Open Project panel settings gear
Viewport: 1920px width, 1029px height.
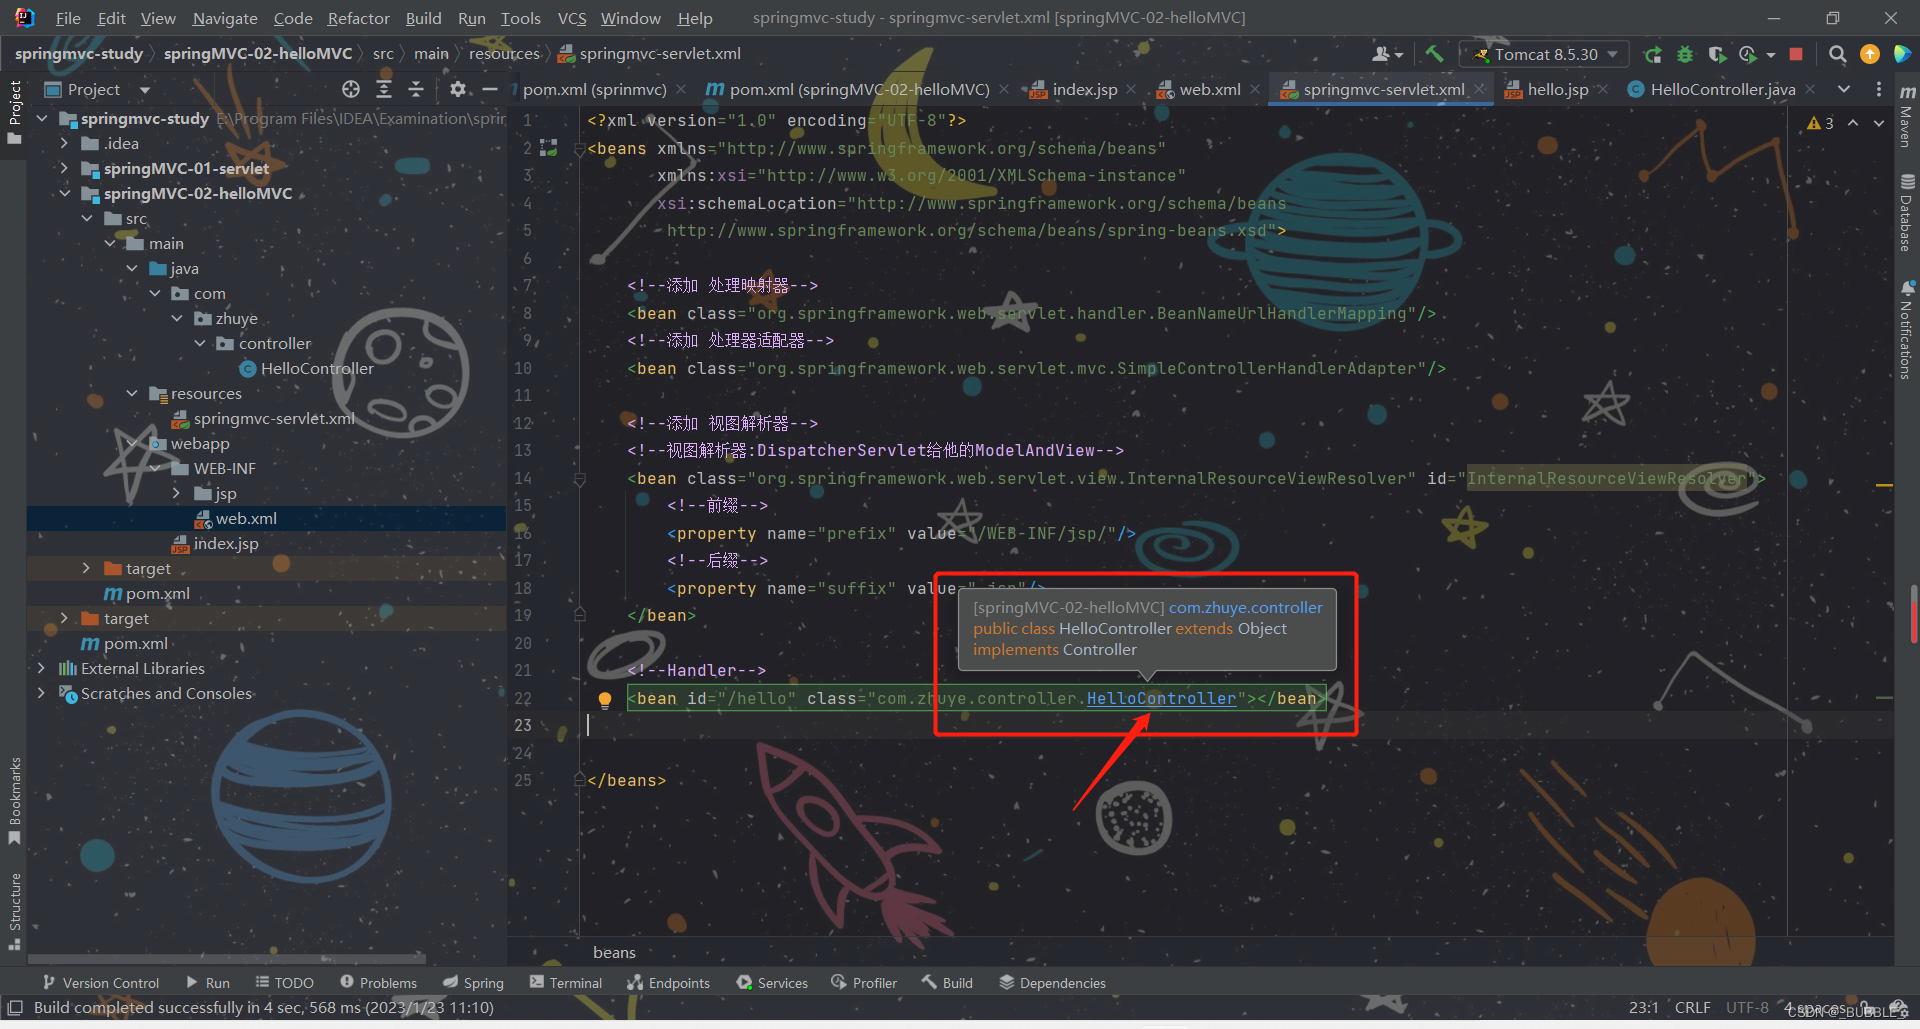457,89
